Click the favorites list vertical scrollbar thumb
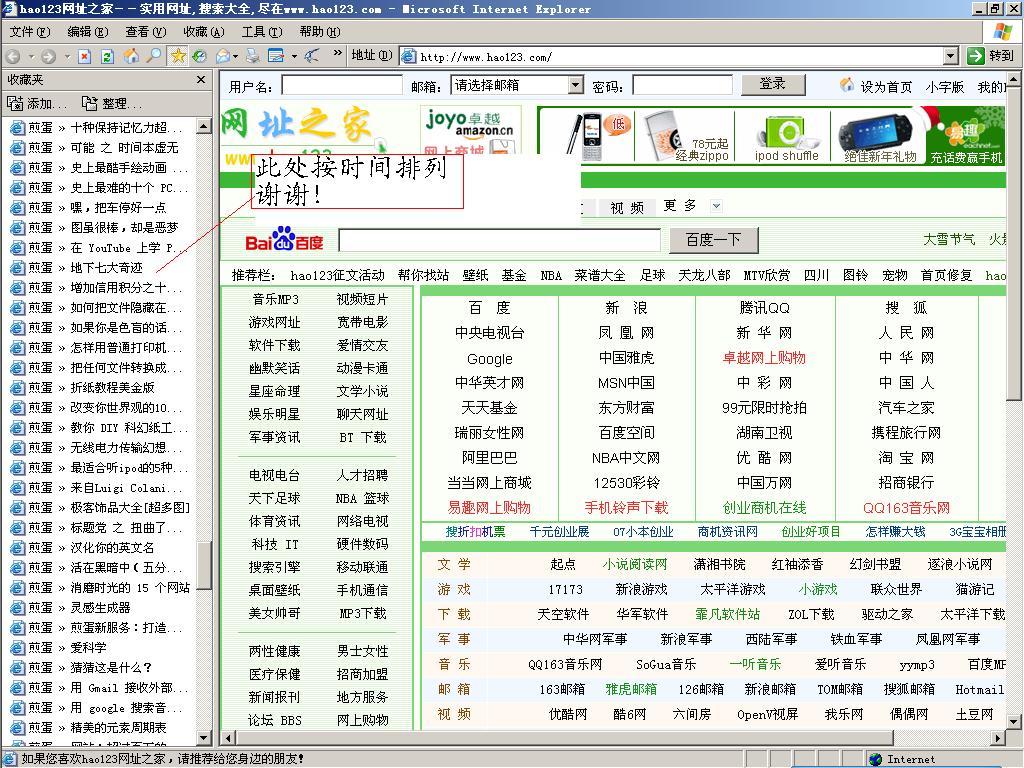 pos(204,566)
